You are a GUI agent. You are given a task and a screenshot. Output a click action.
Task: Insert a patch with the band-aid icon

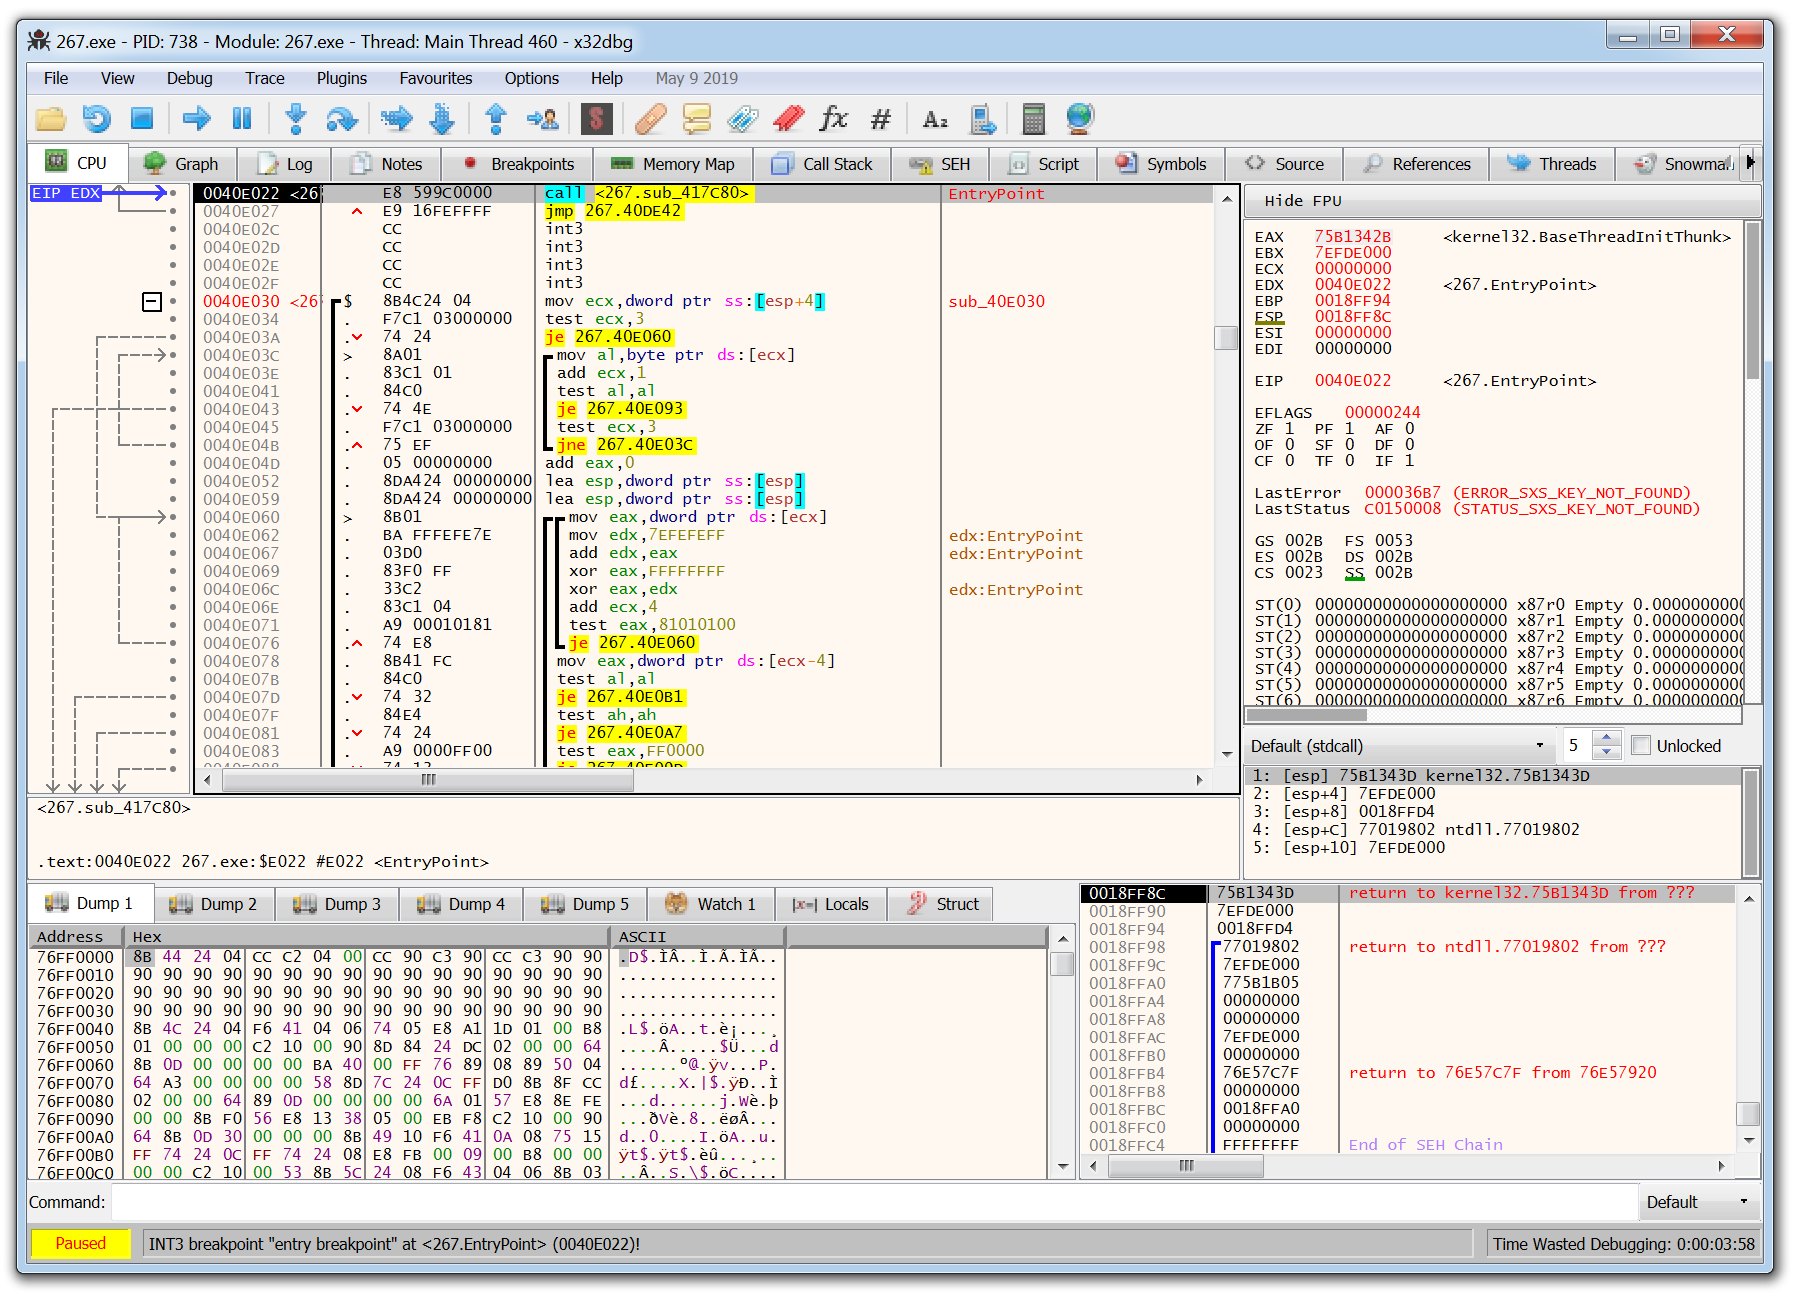click(x=650, y=118)
